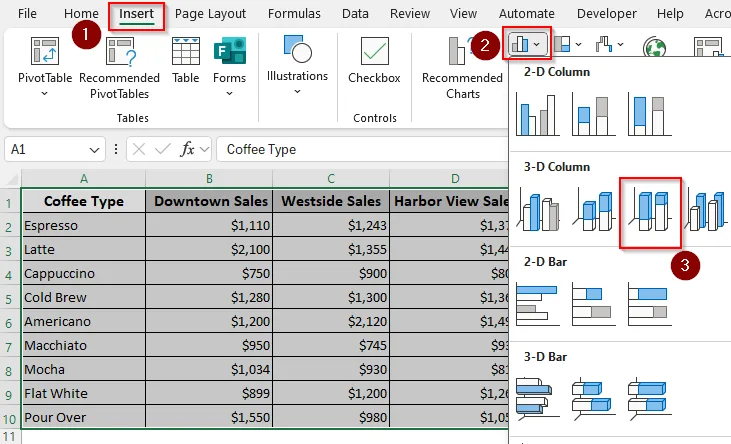731x444 pixels.
Task: Switch to the Page Layout tab
Action: (x=210, y=14)
